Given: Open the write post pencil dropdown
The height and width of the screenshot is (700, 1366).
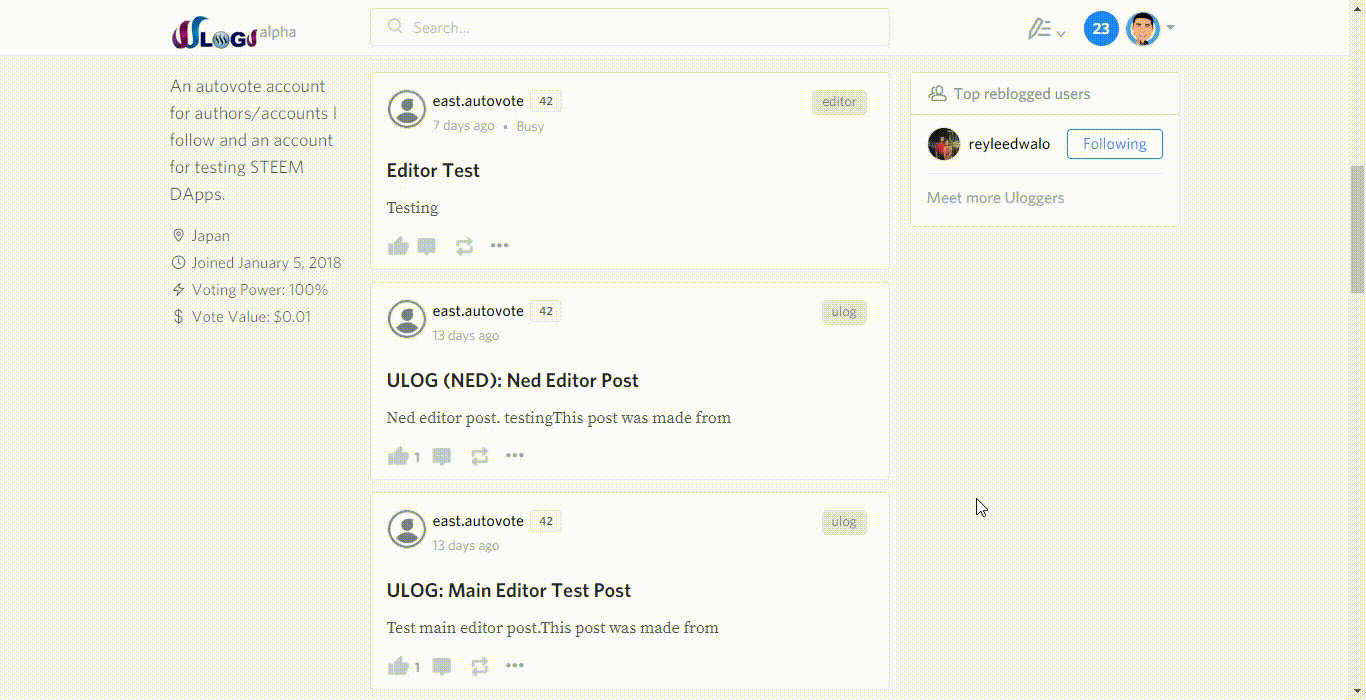Looking at the screenshot, I should [x=1046, y=30].
